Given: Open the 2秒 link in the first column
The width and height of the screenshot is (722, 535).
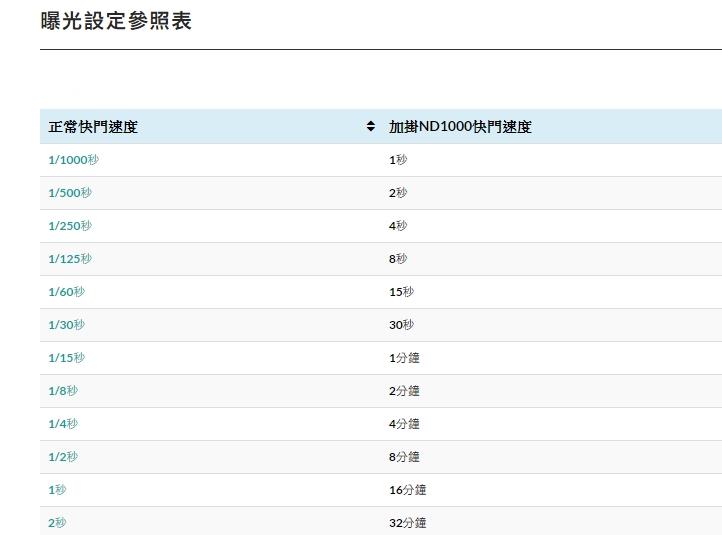Looking at the screenshot, I should coord(57,523).
